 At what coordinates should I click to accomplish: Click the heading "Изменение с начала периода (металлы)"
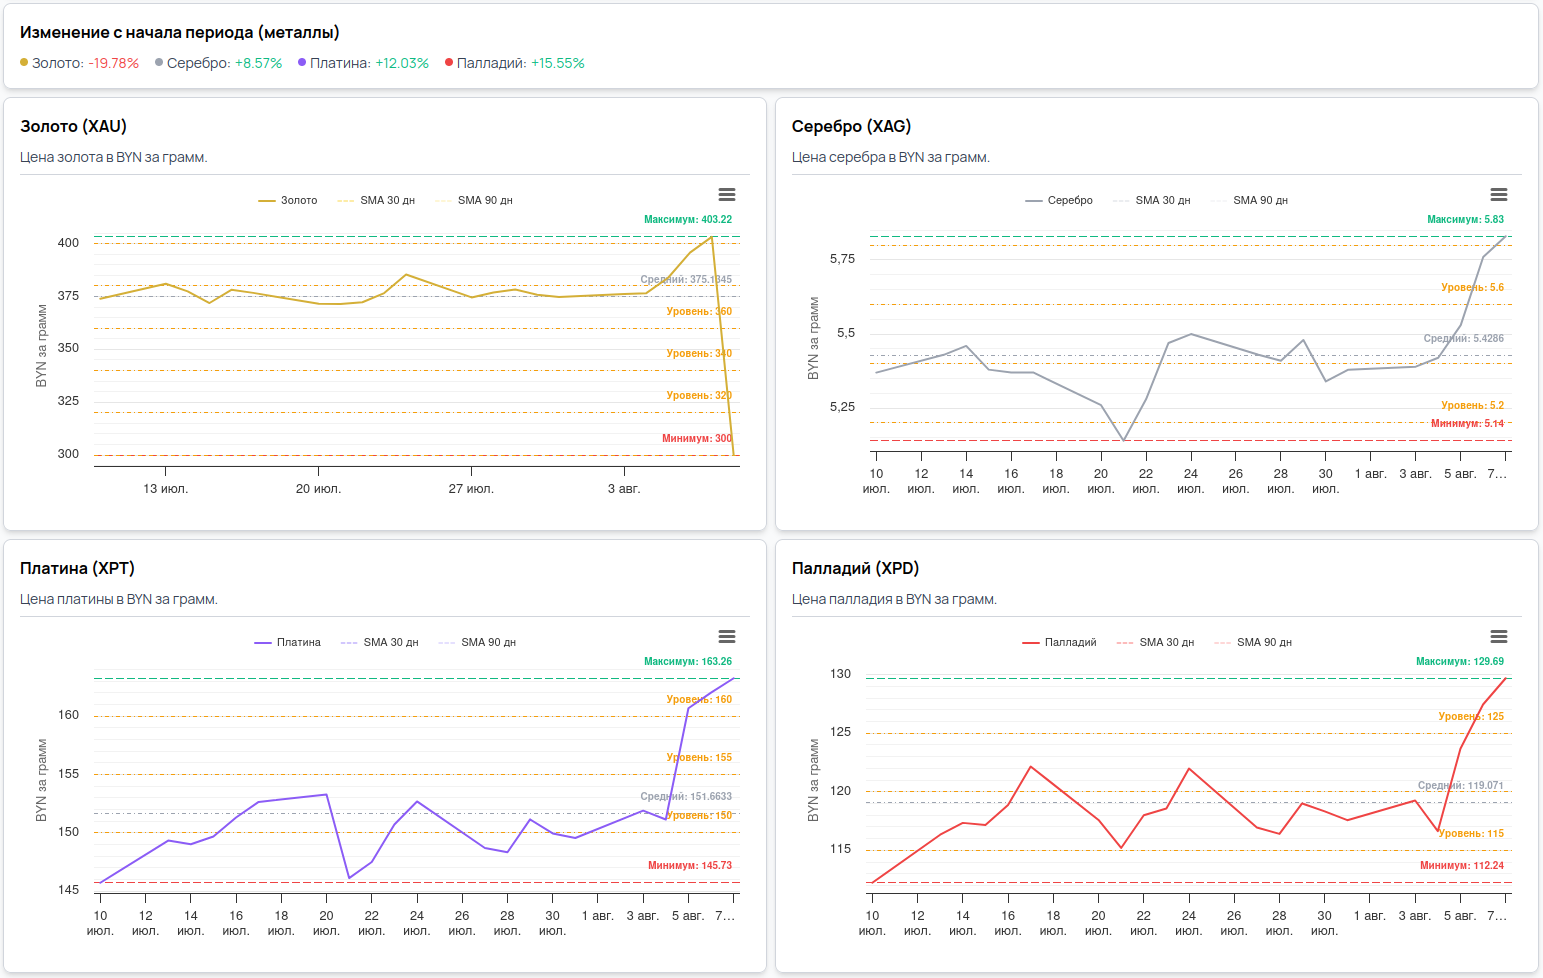coord(180,32)
